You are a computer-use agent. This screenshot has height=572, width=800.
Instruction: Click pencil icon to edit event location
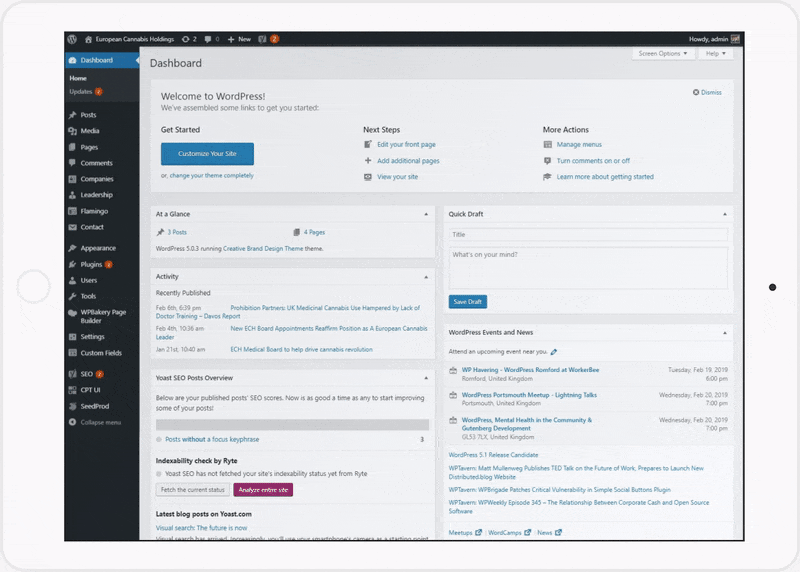point(554,352)
